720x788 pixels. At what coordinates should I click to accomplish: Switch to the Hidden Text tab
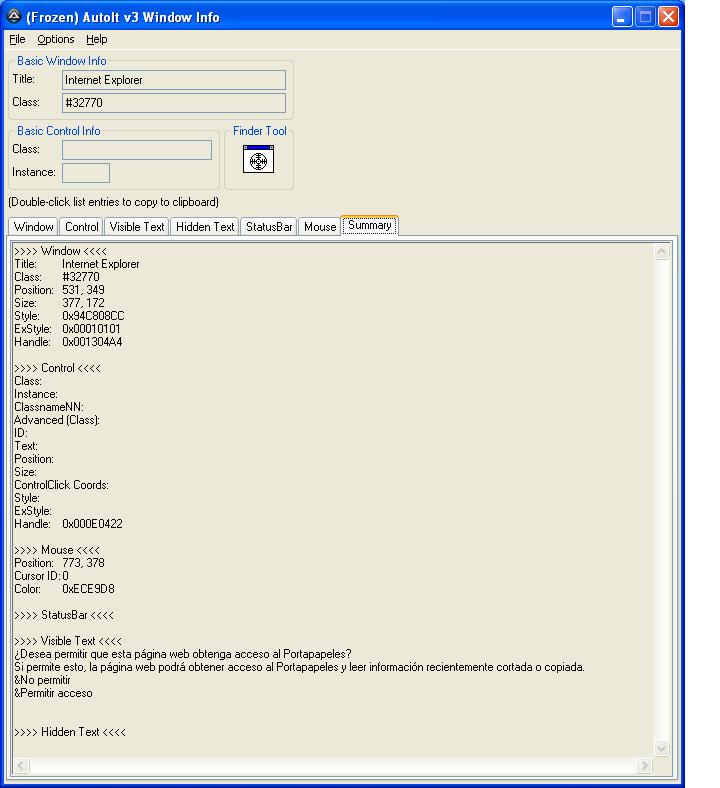pyautogui.click(x=205, y=227)
